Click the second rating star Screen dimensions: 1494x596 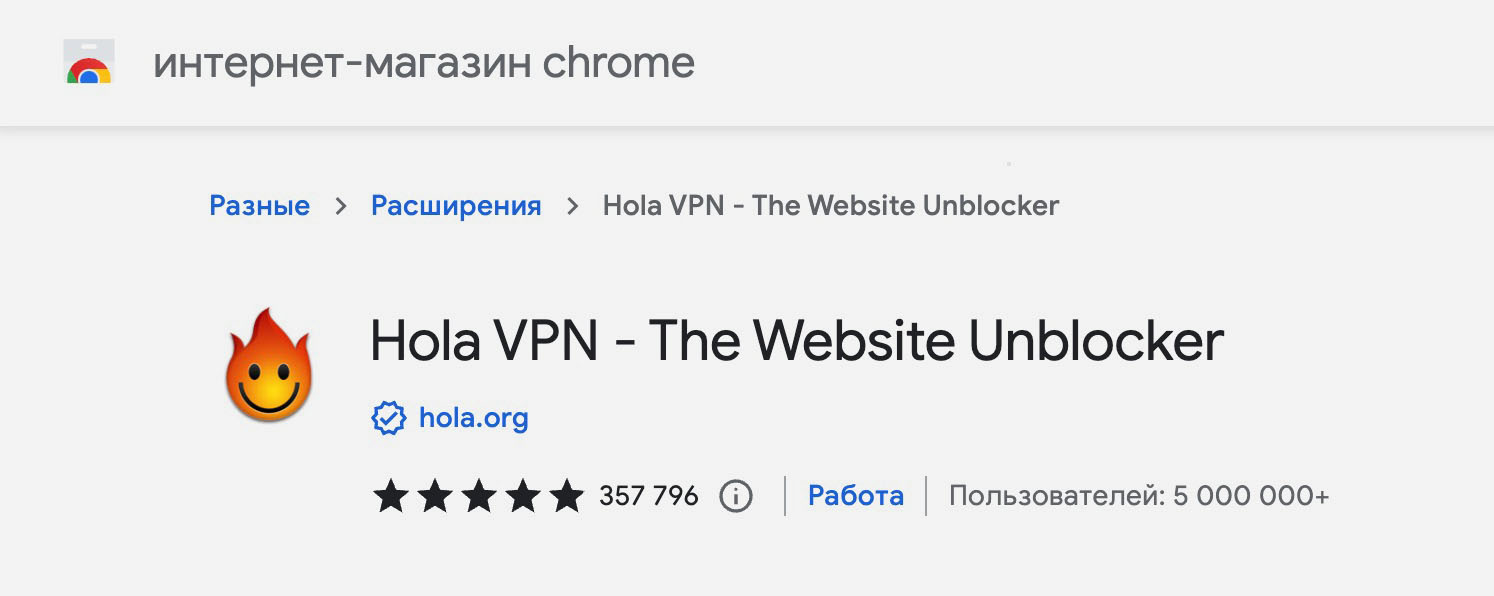pyautogui.click(x=434, y=496)
